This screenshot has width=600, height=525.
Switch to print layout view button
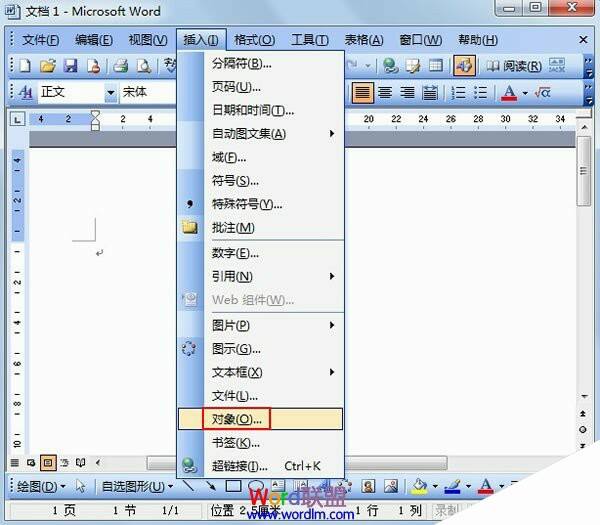(x=48, y=463)
